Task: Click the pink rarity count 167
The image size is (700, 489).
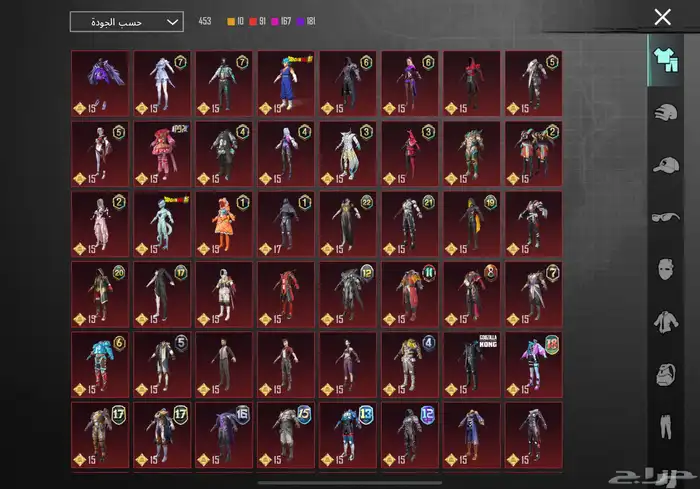Action: pyautogui.click(x=281, y=21)
